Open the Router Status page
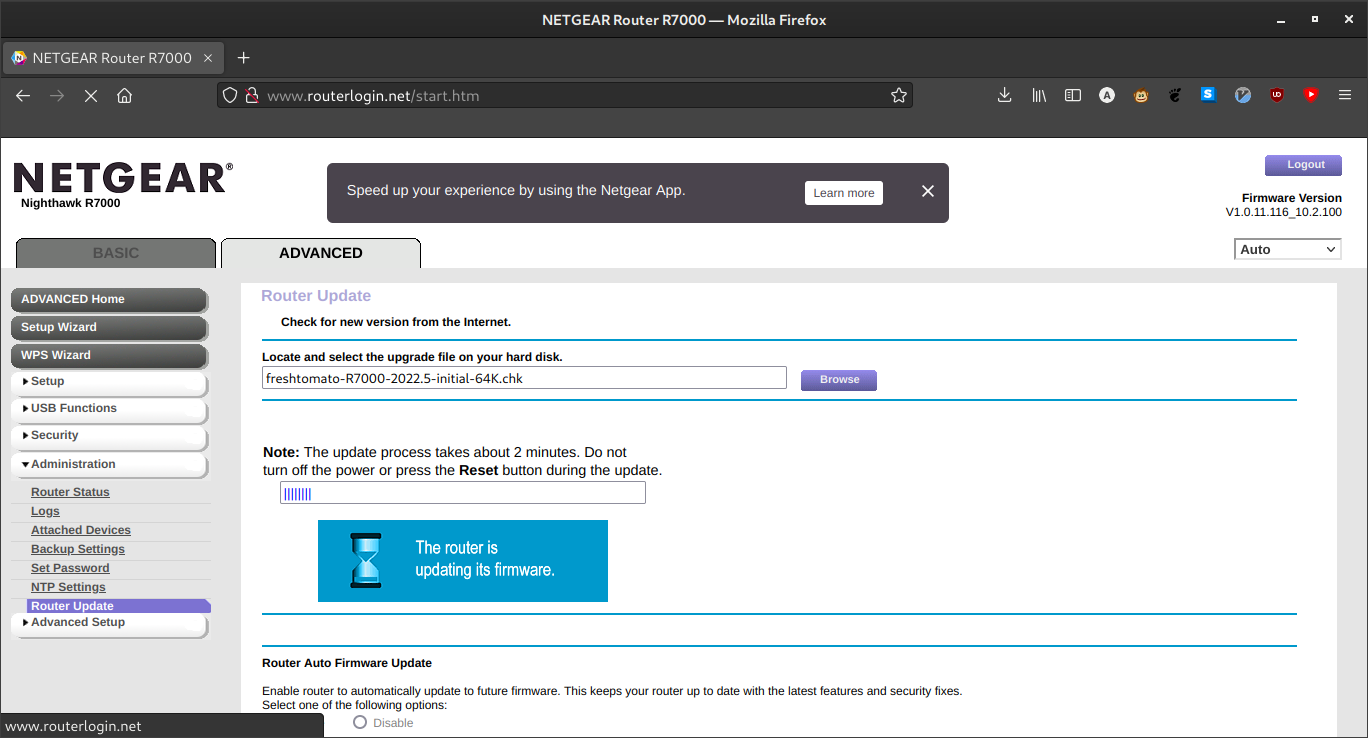This screenshot has height=738, width=1368. 70,492
